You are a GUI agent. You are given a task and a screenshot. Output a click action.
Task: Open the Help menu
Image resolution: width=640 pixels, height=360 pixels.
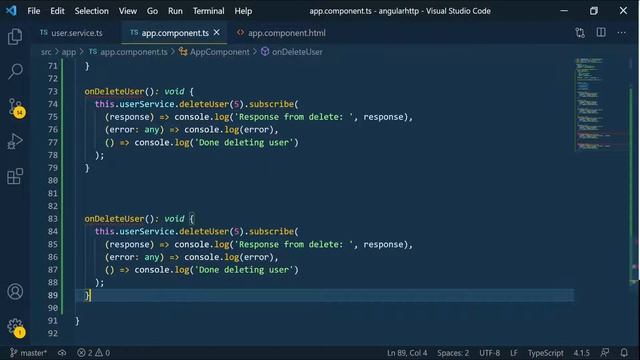pyautogui.click(x=243, y=11)
